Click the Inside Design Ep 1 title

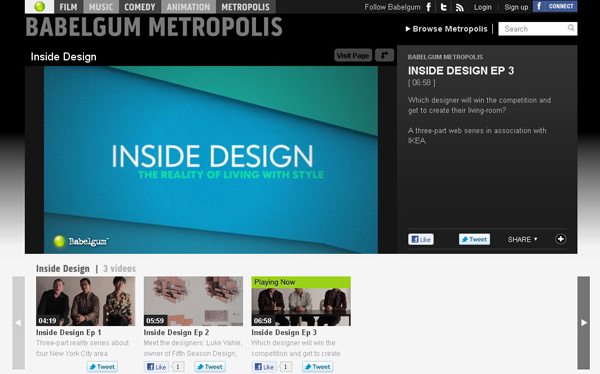[68, 332]
